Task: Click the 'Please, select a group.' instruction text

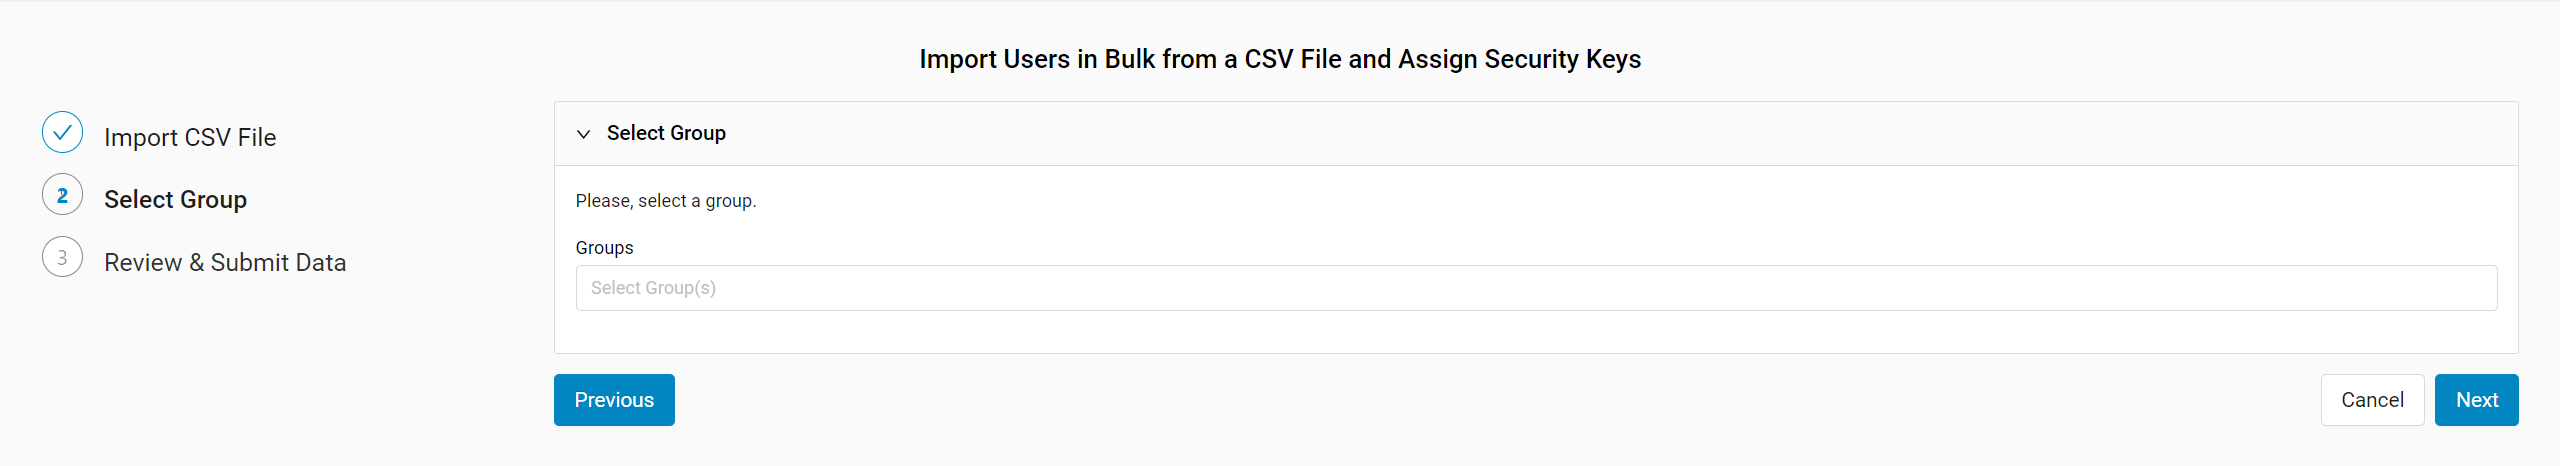Action: [x=666, y=201]
